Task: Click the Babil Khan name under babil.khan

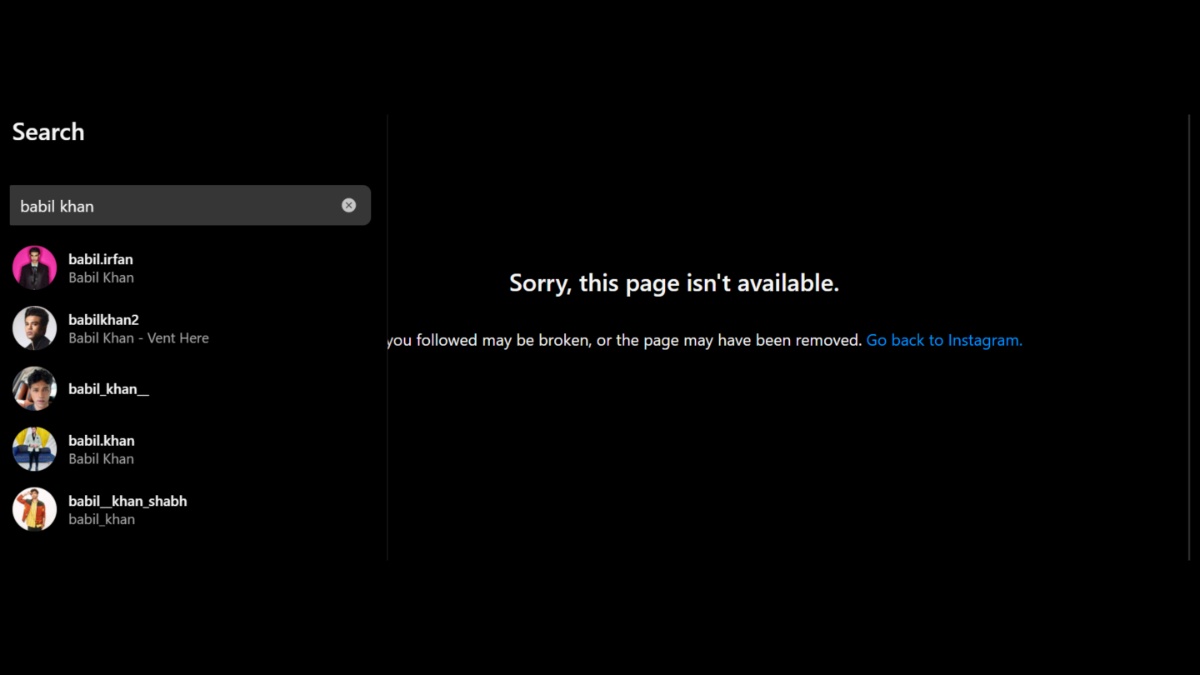Action: [101, 459]
